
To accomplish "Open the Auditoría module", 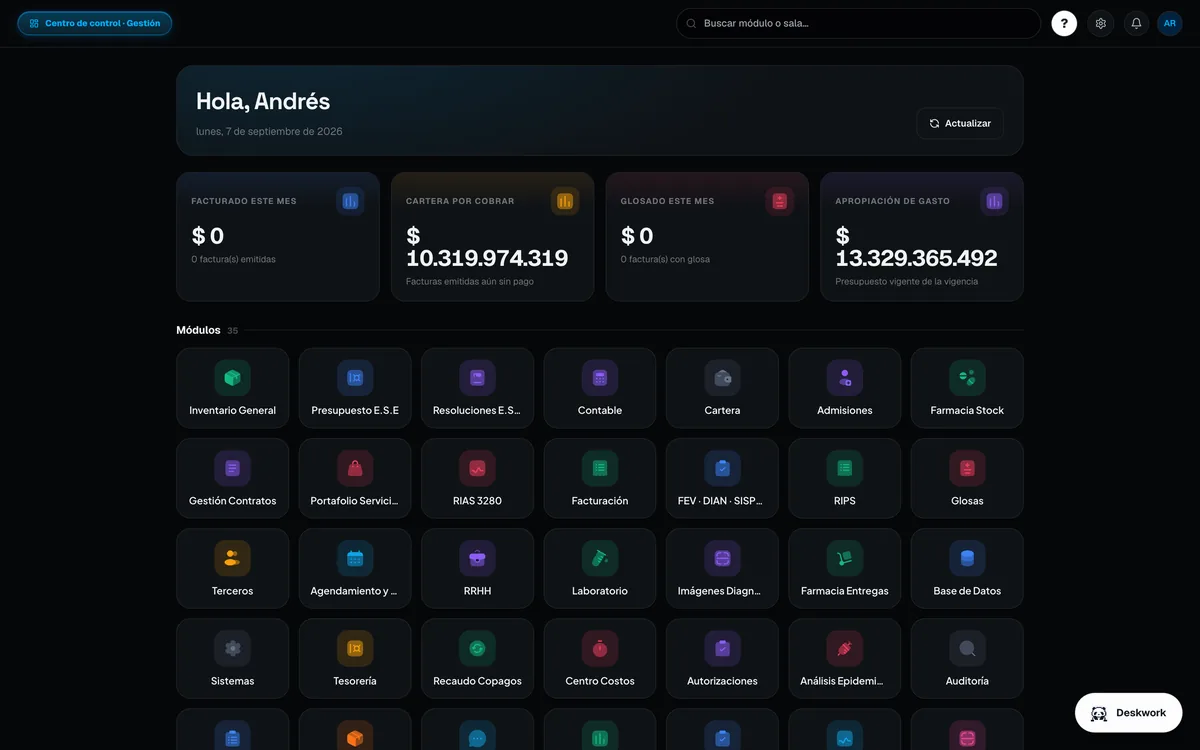I will (967, 658).
